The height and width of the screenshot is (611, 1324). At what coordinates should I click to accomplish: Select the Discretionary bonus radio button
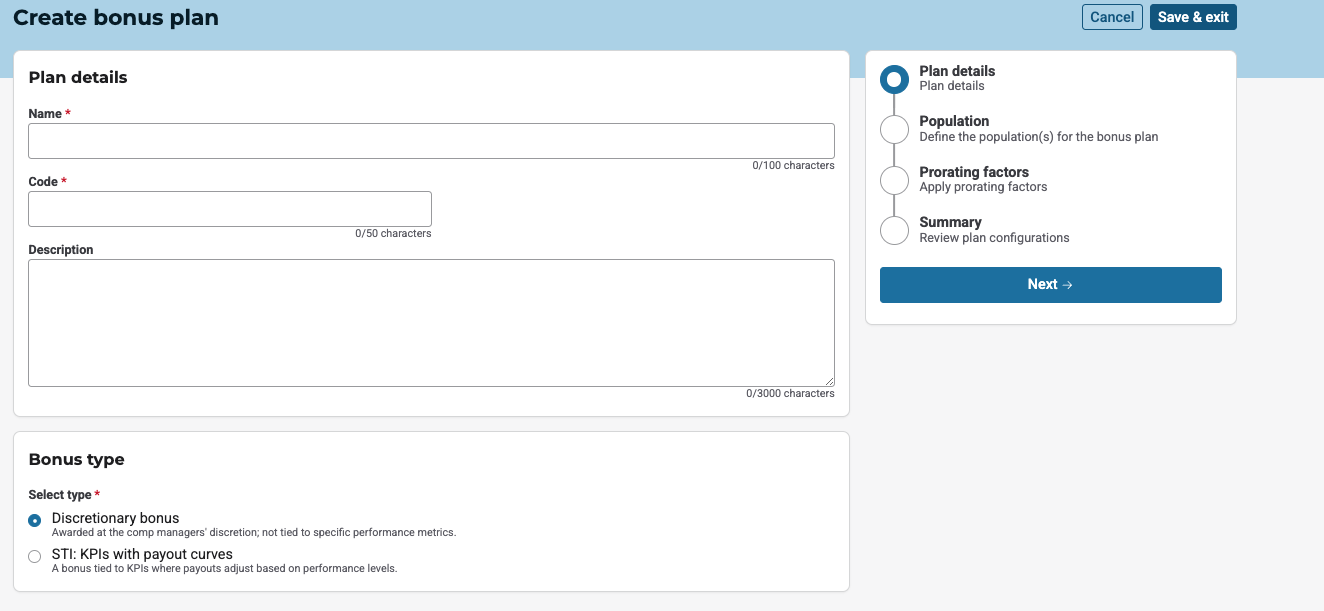tap(35, 520)
